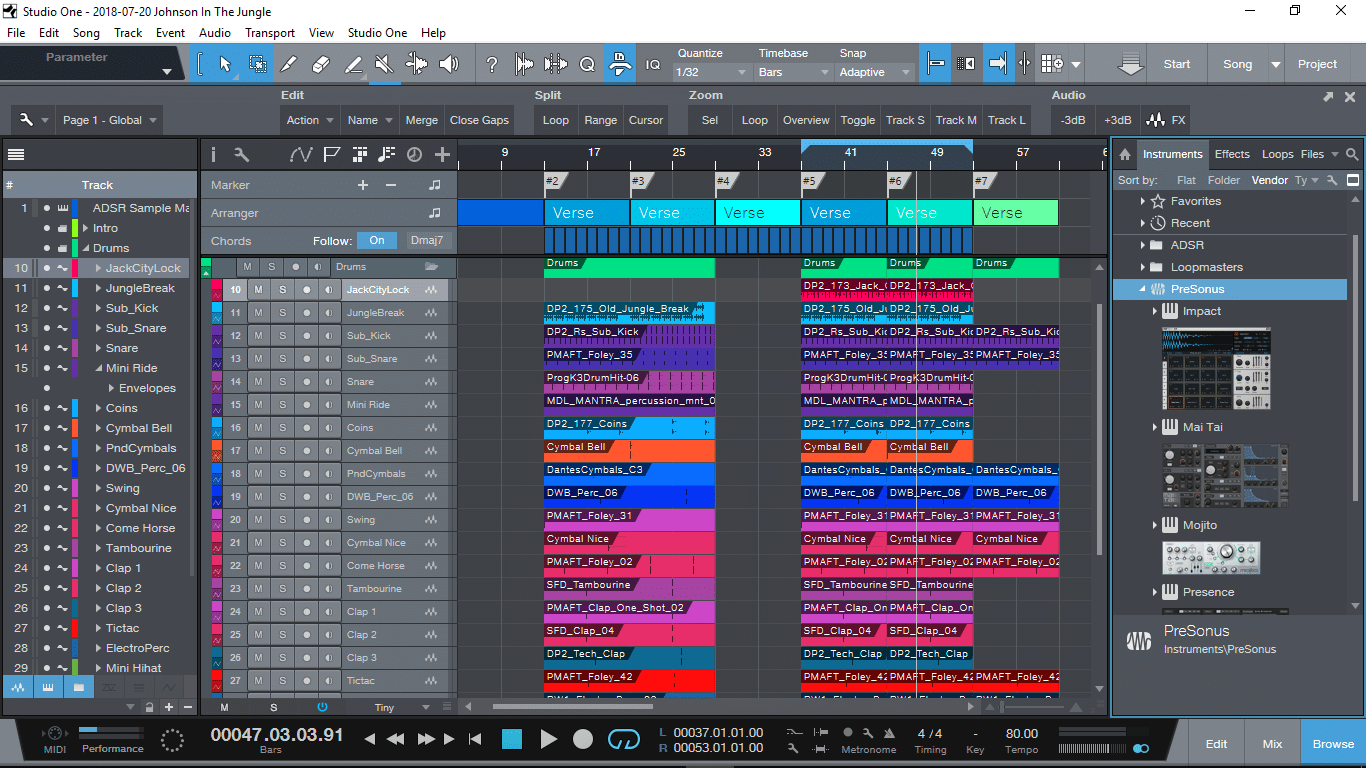Open track wrench settings above tracks

241,155
